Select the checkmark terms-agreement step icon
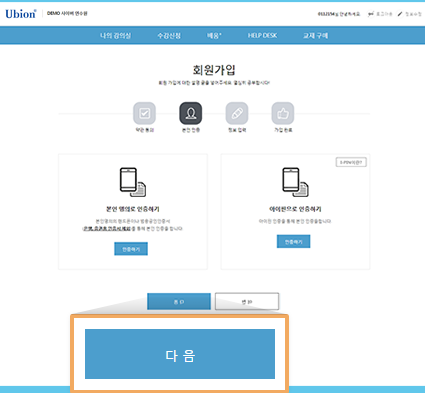 pos(144,113)
